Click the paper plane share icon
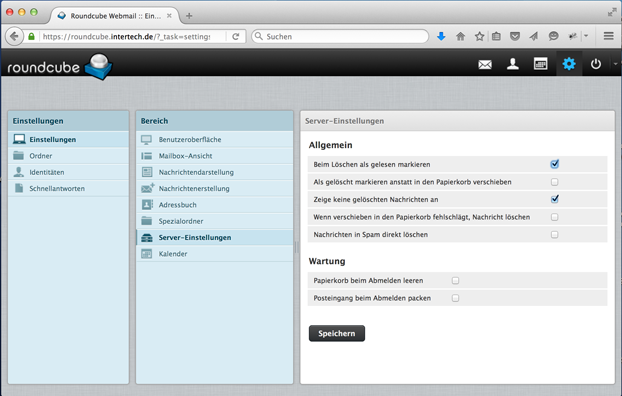The height and width of the screenshot is (396, 622). click(534, 37)
